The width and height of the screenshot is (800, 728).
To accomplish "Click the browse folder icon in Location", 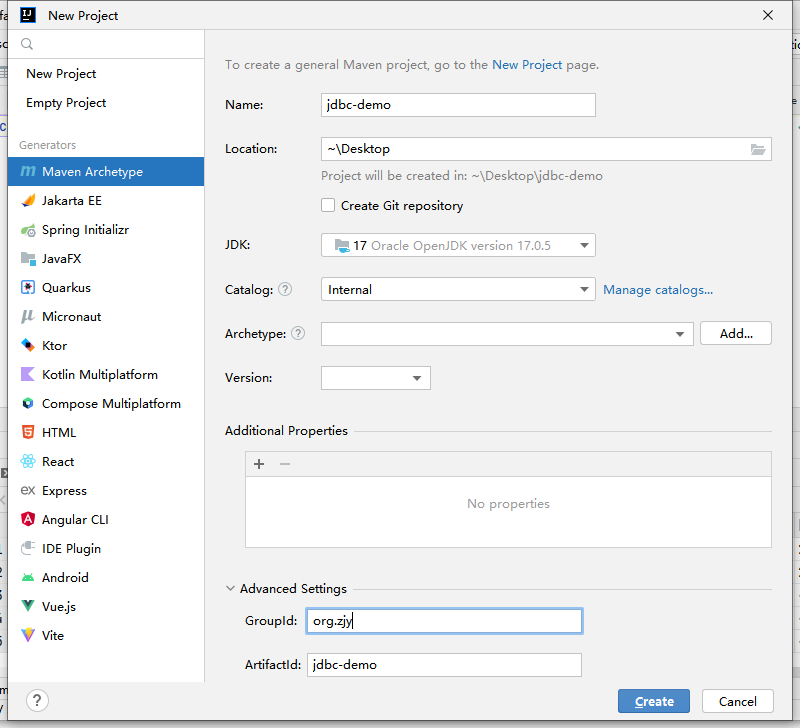I will pyautogui.click(x=758, y=149).
